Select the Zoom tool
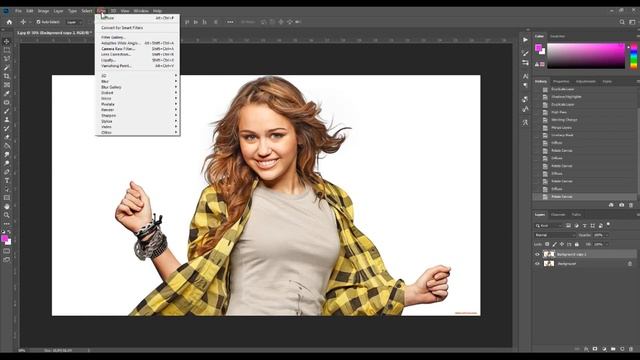The image size is (640, 360). click(7, 215)
